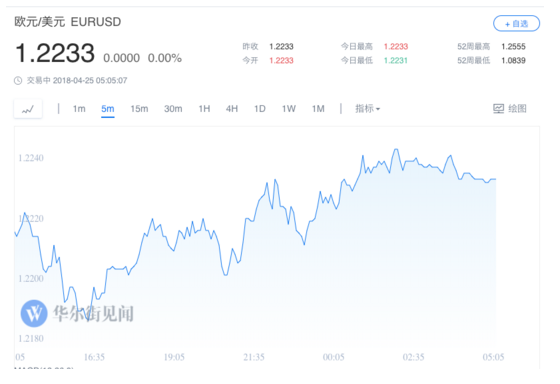The height and width of the screenshot is (384, 560).
Task: Select the 1H timeframe
Action: (x=204, y=109)
